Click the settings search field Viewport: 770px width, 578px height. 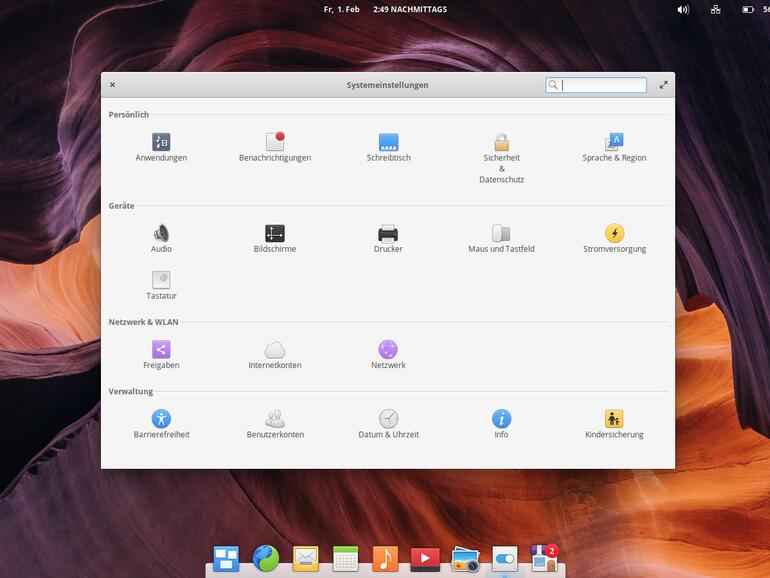(x=596, y=85)
